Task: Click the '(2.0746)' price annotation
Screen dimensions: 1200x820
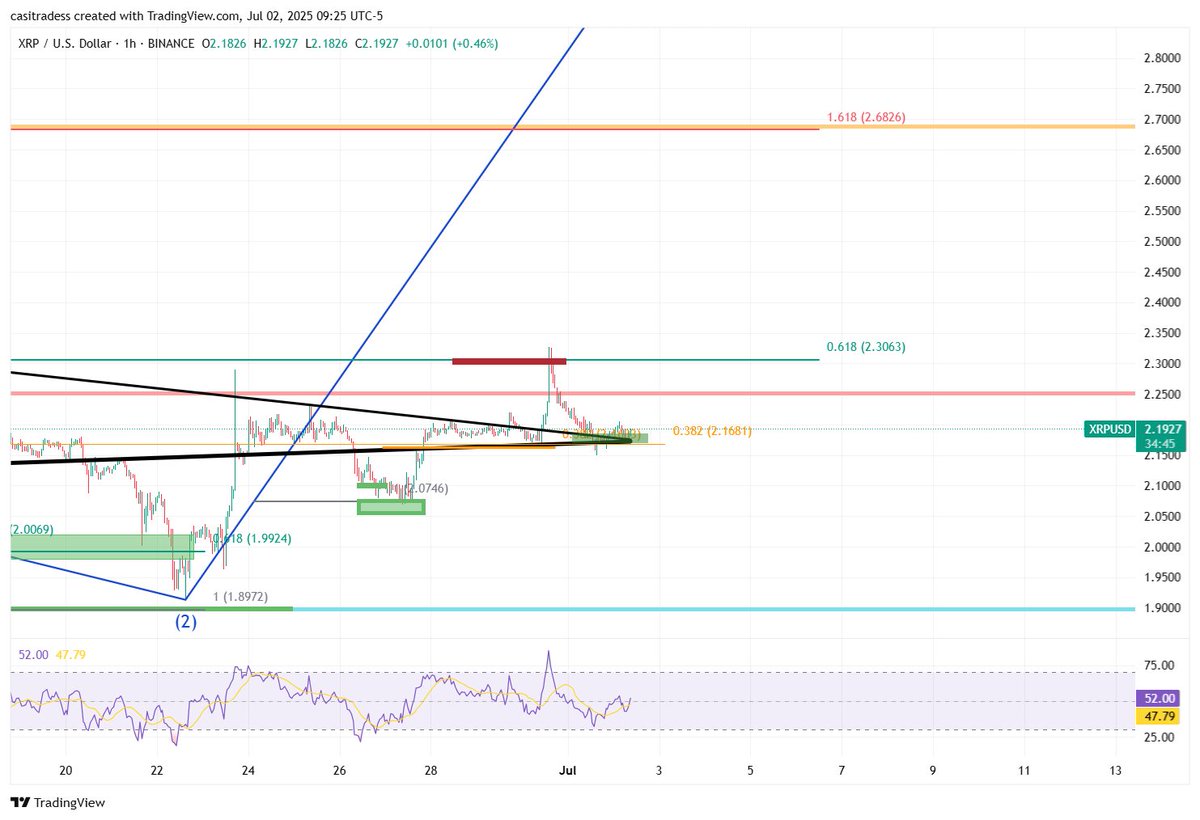Action: point(426,488)
